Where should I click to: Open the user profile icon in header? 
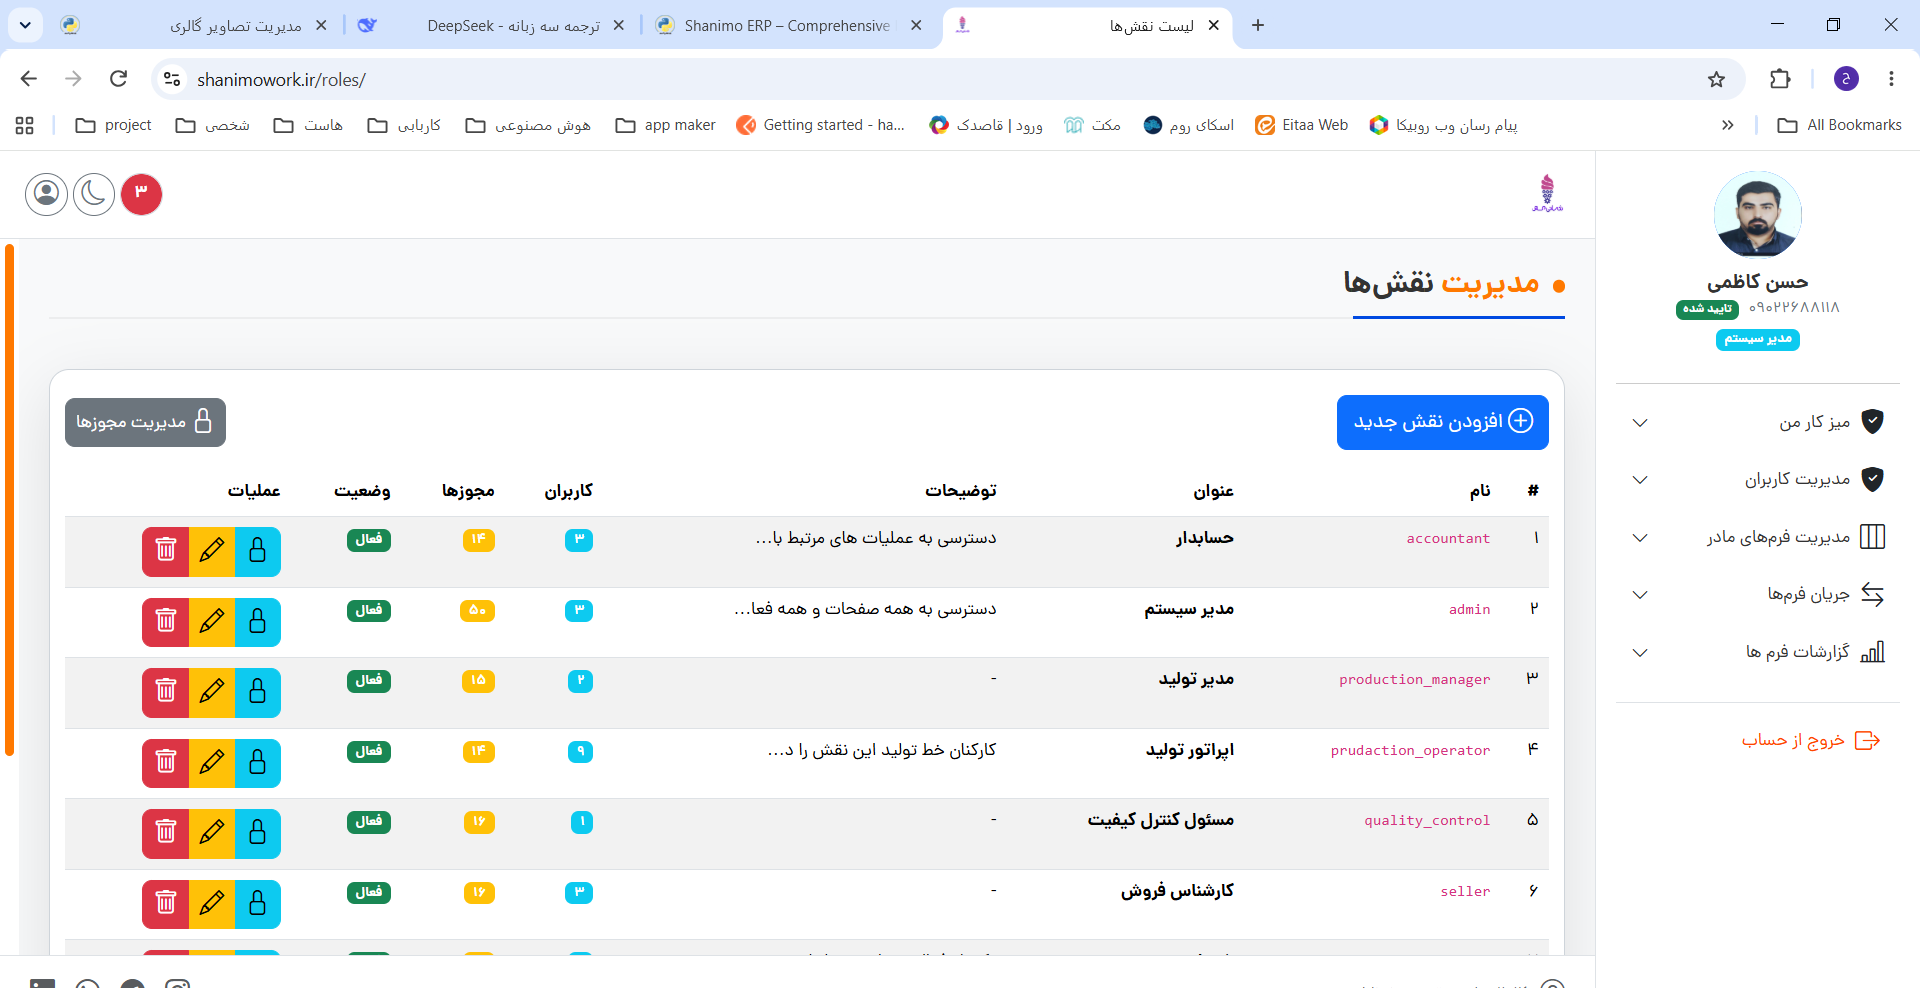tap(46, 194)
